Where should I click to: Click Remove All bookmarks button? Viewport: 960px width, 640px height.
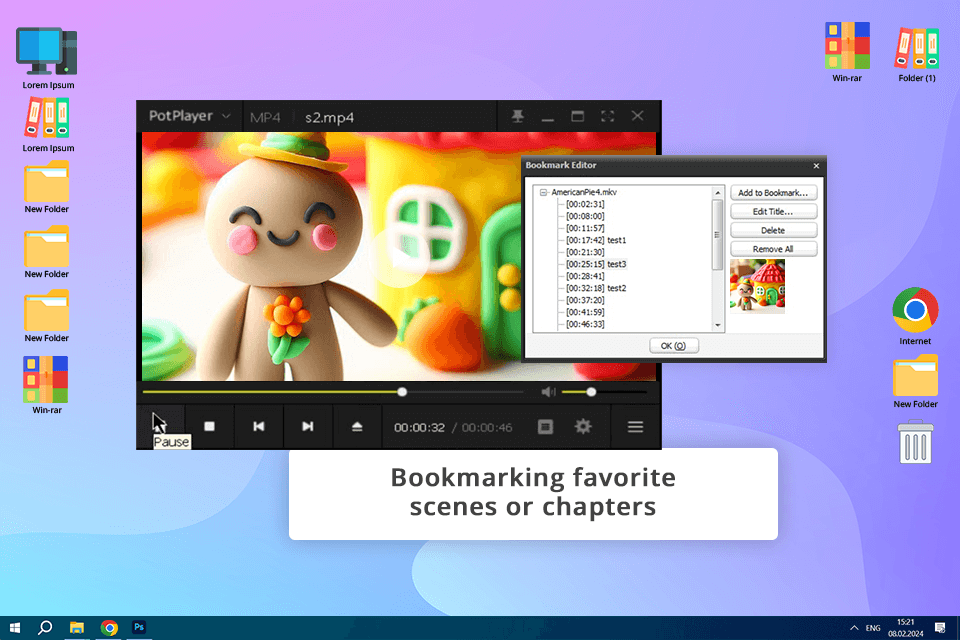point(773,249)
